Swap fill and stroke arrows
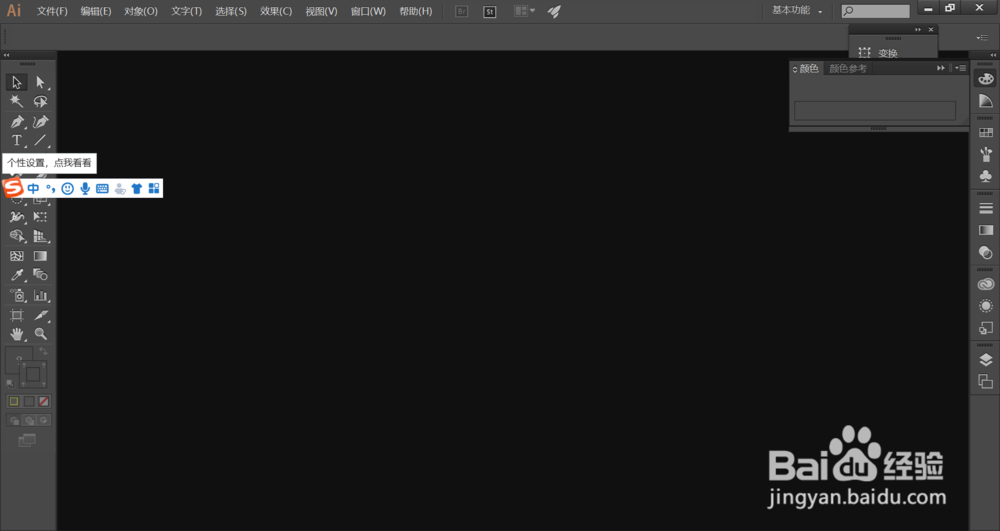The width and height of the screenshot is (1000, 531). (43, 351)
